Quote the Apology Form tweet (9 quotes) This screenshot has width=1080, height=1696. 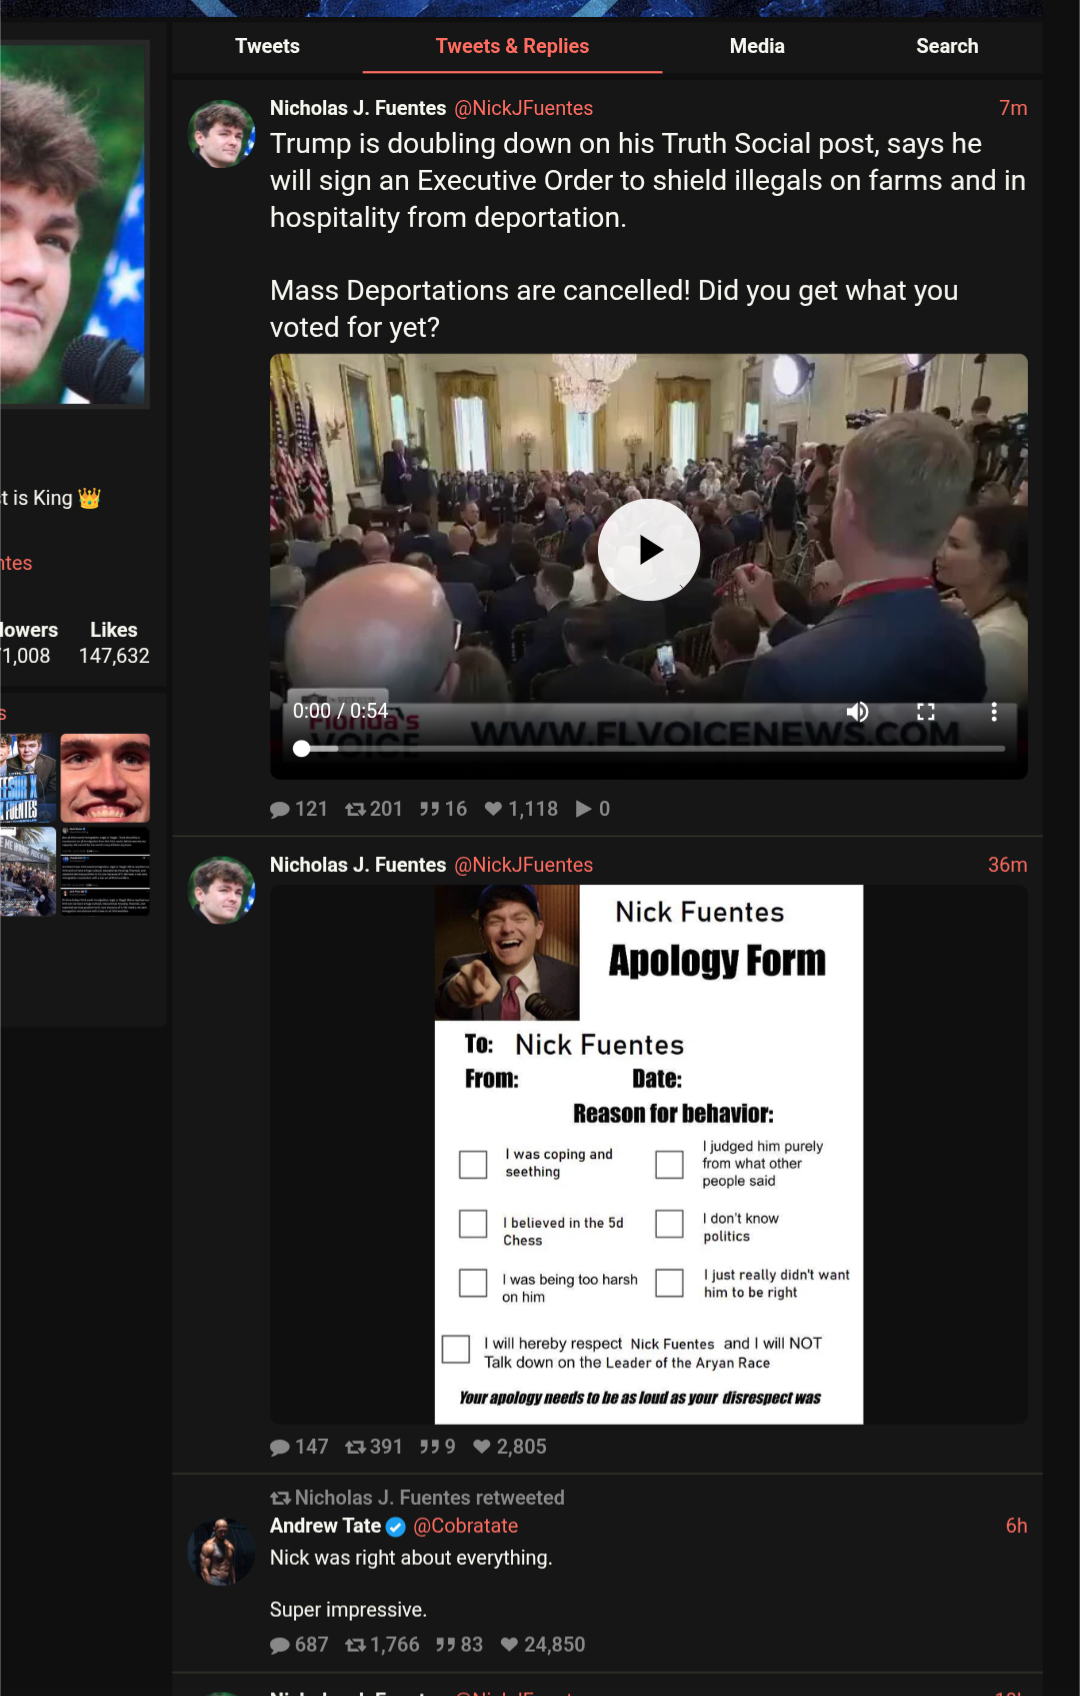point(437,1447)
